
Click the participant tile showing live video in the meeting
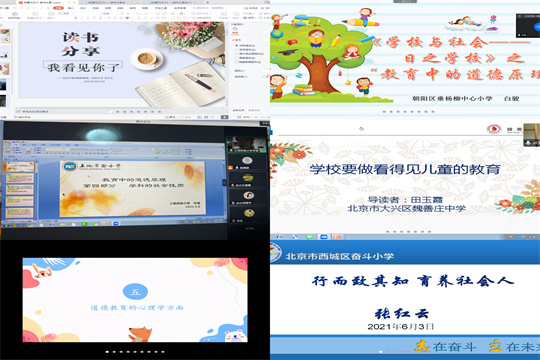247,144
